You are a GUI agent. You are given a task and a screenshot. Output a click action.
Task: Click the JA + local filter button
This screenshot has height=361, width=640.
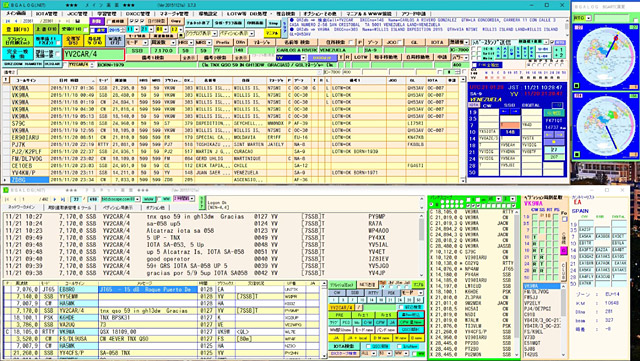(358, 338)
